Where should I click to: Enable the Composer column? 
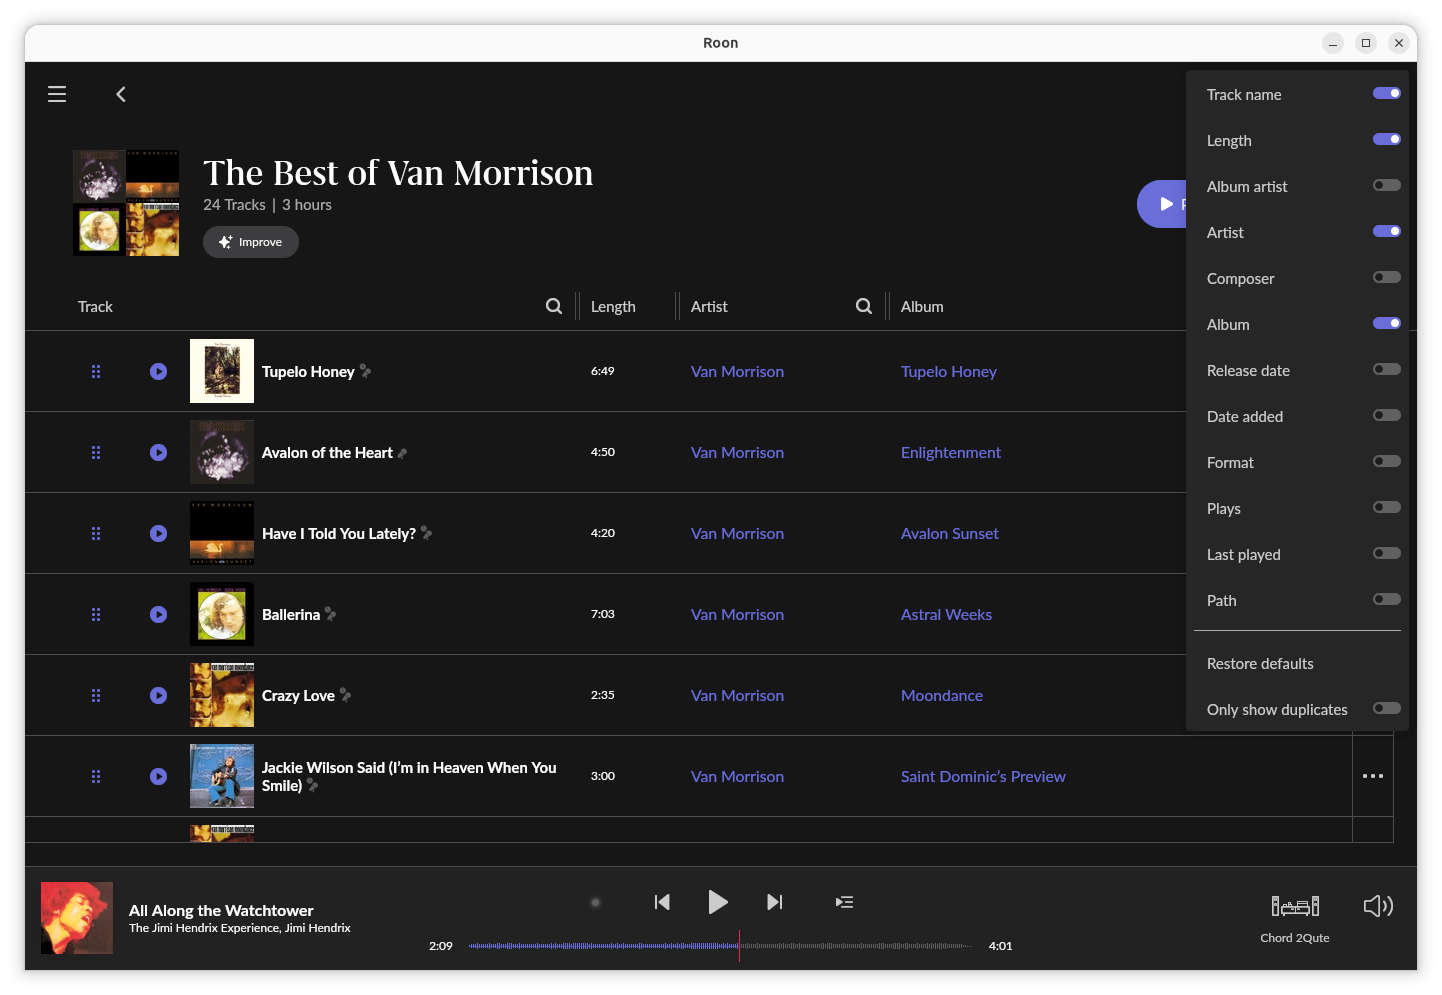coord(1387,277)
